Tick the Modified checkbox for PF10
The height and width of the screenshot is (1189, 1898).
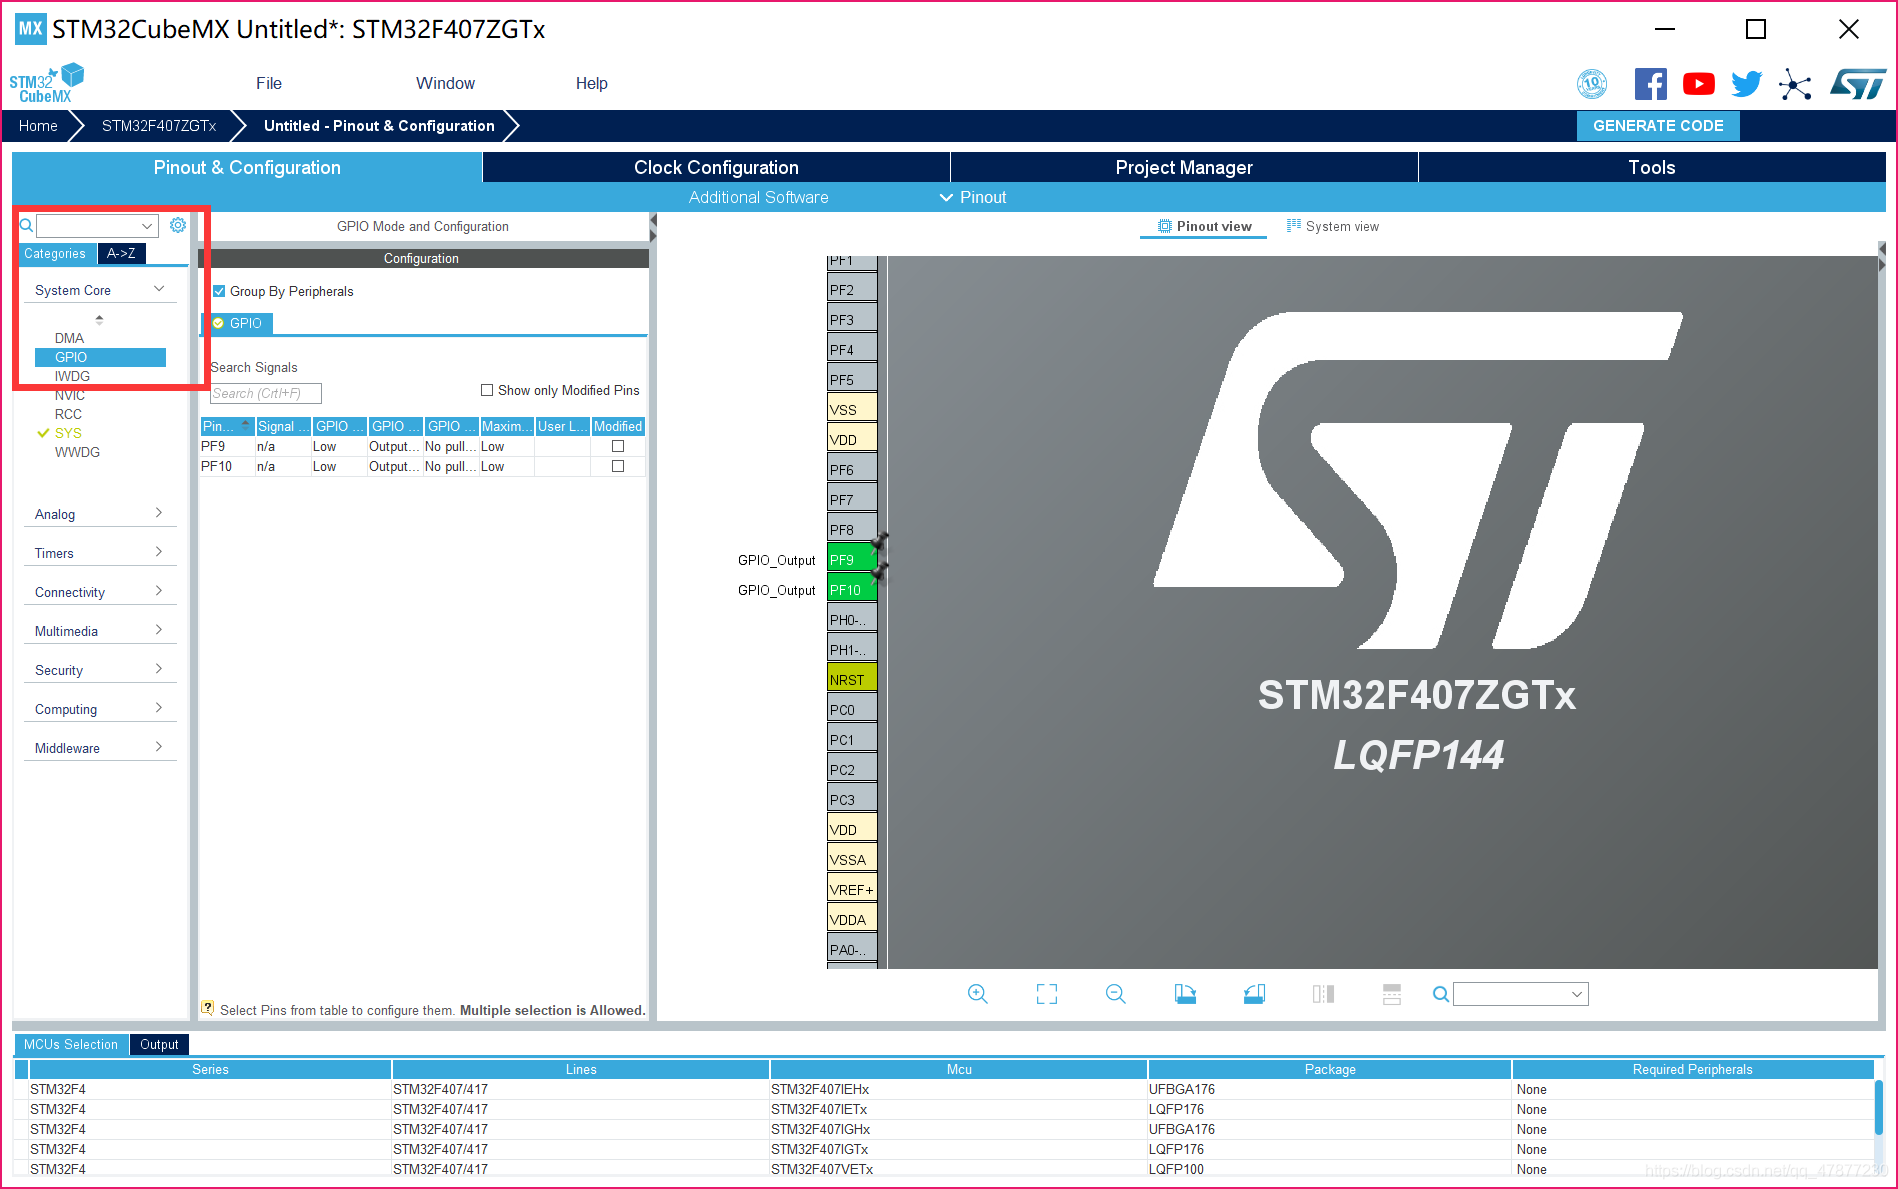click(x=618, y=466)
